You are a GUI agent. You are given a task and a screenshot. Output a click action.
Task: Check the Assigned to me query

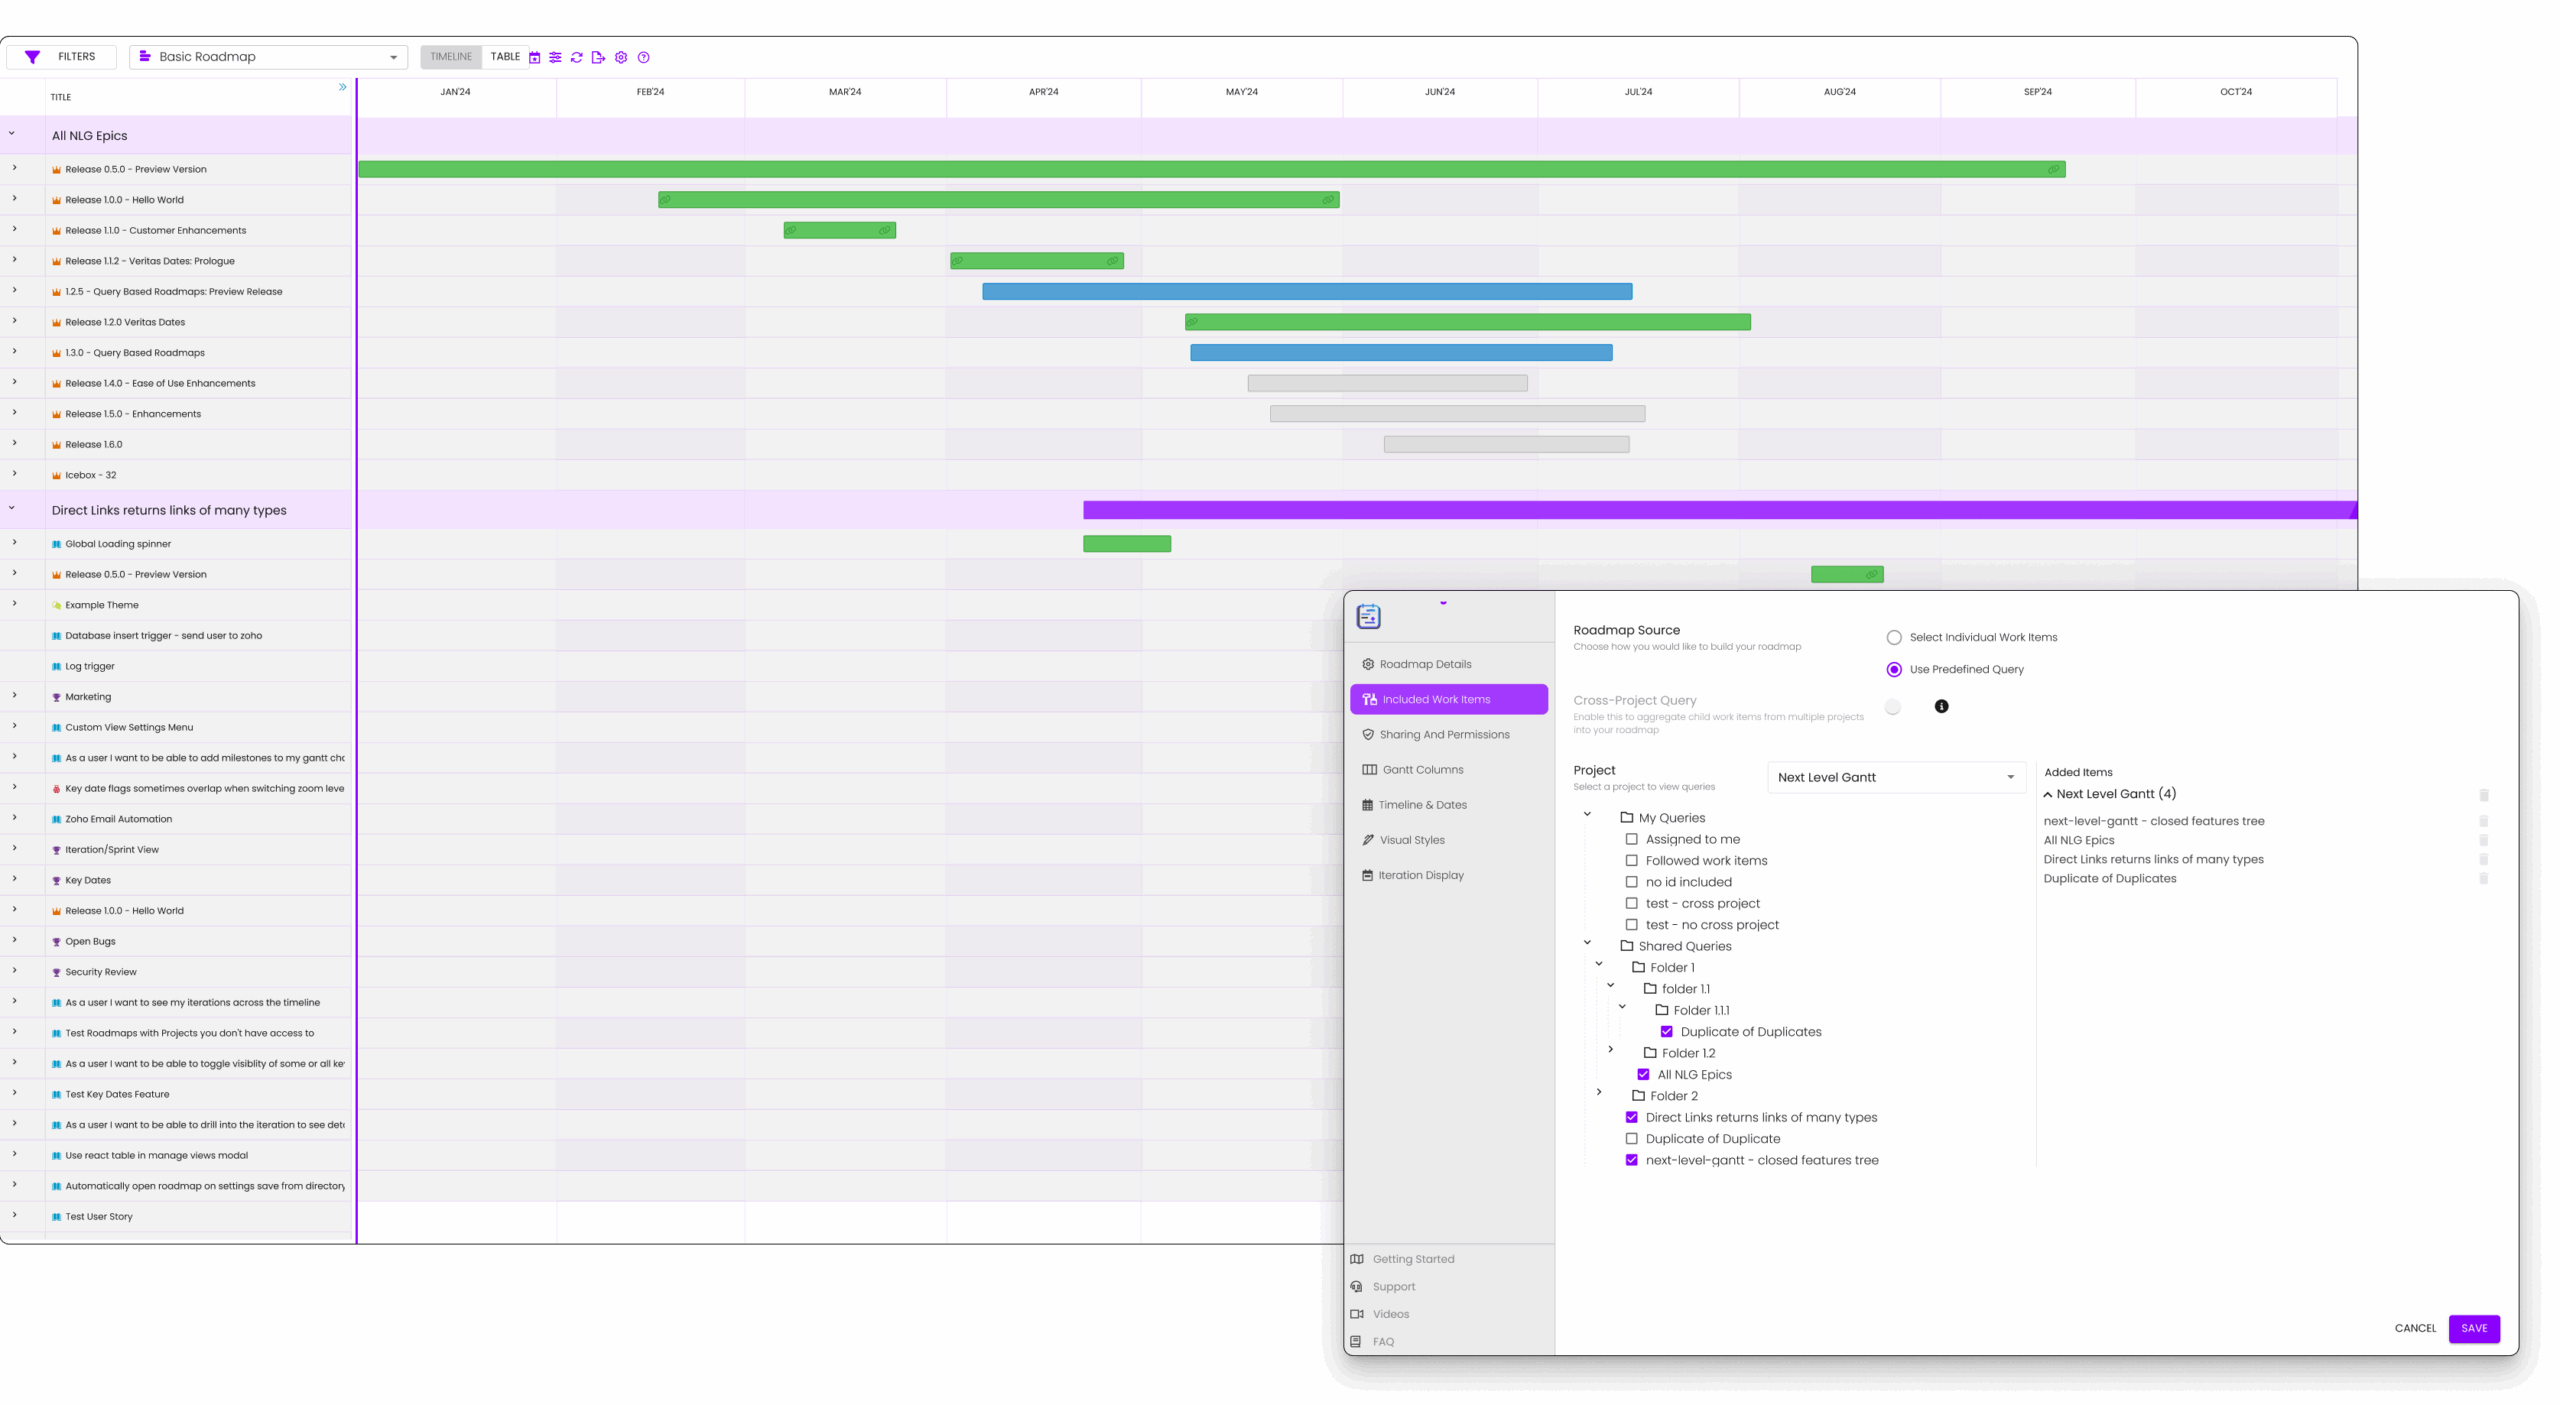tap(1634, 839)
